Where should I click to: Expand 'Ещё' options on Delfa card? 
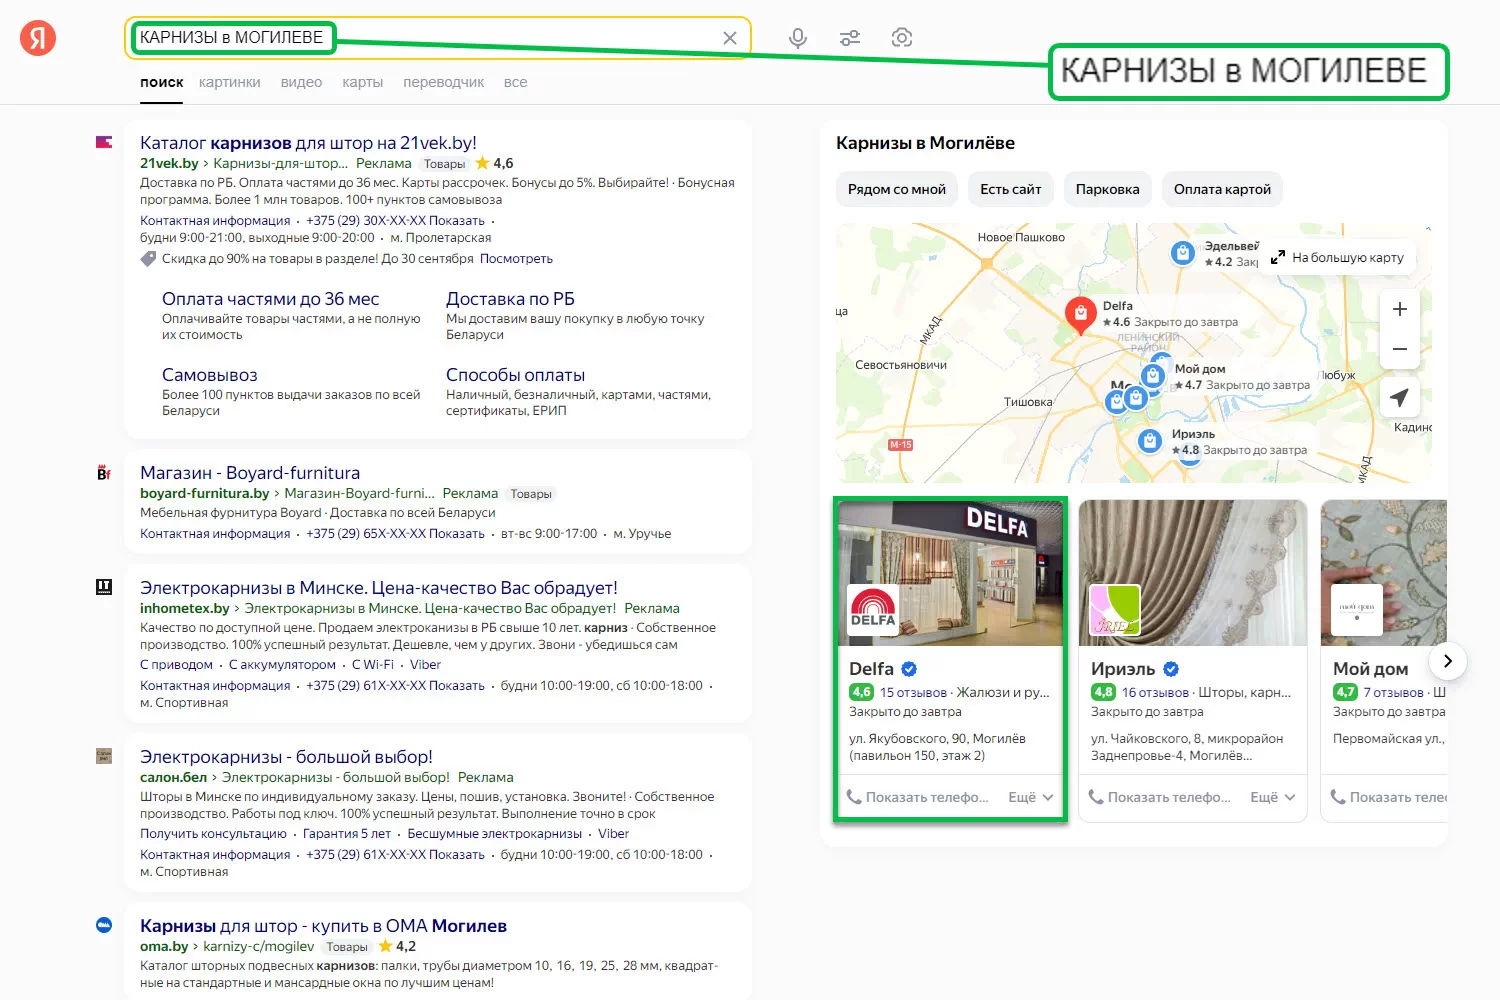click(1030, 797)
